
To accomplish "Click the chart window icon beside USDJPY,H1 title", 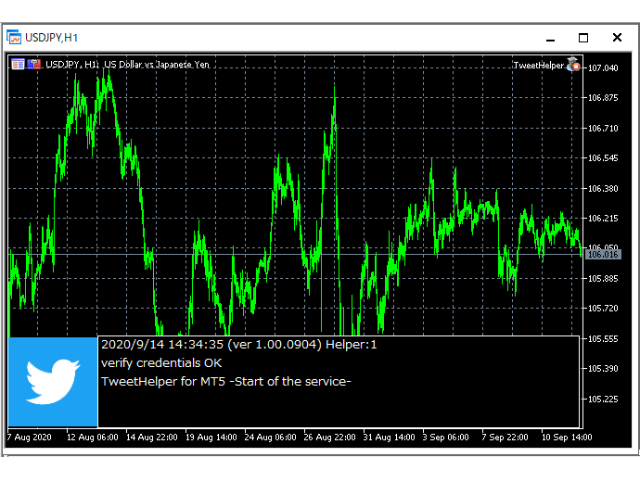I will click(x=15, y=37).
